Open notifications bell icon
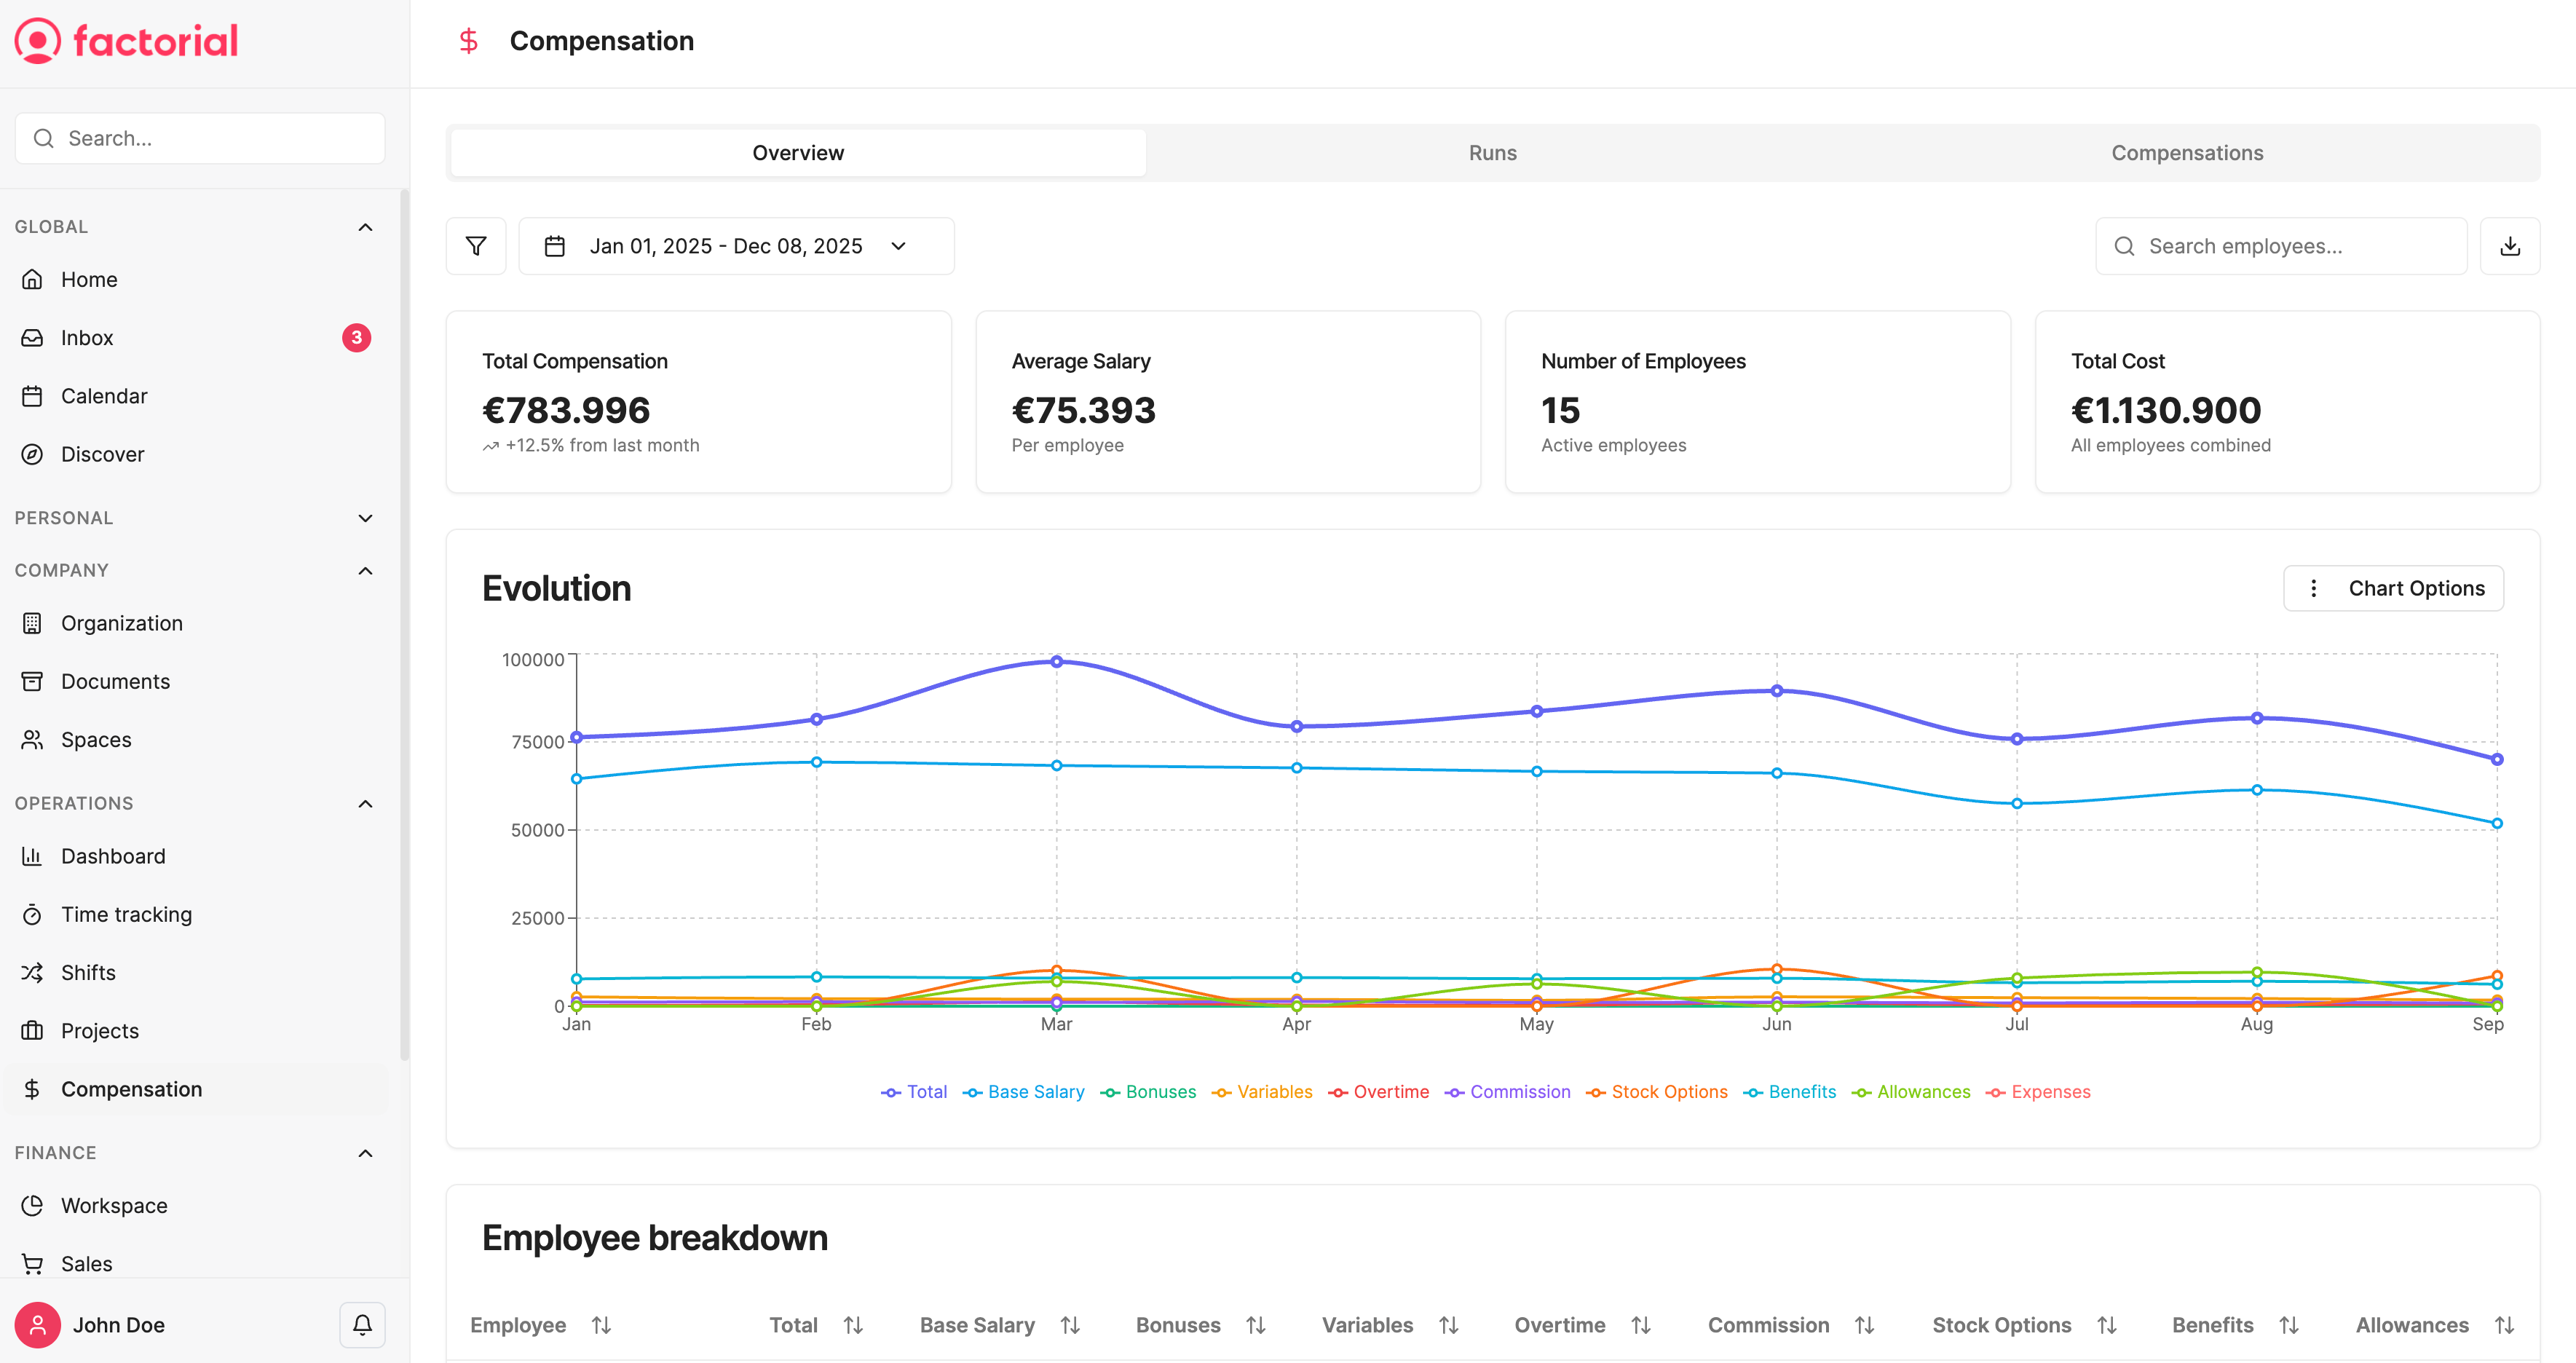 point(362,1325)
